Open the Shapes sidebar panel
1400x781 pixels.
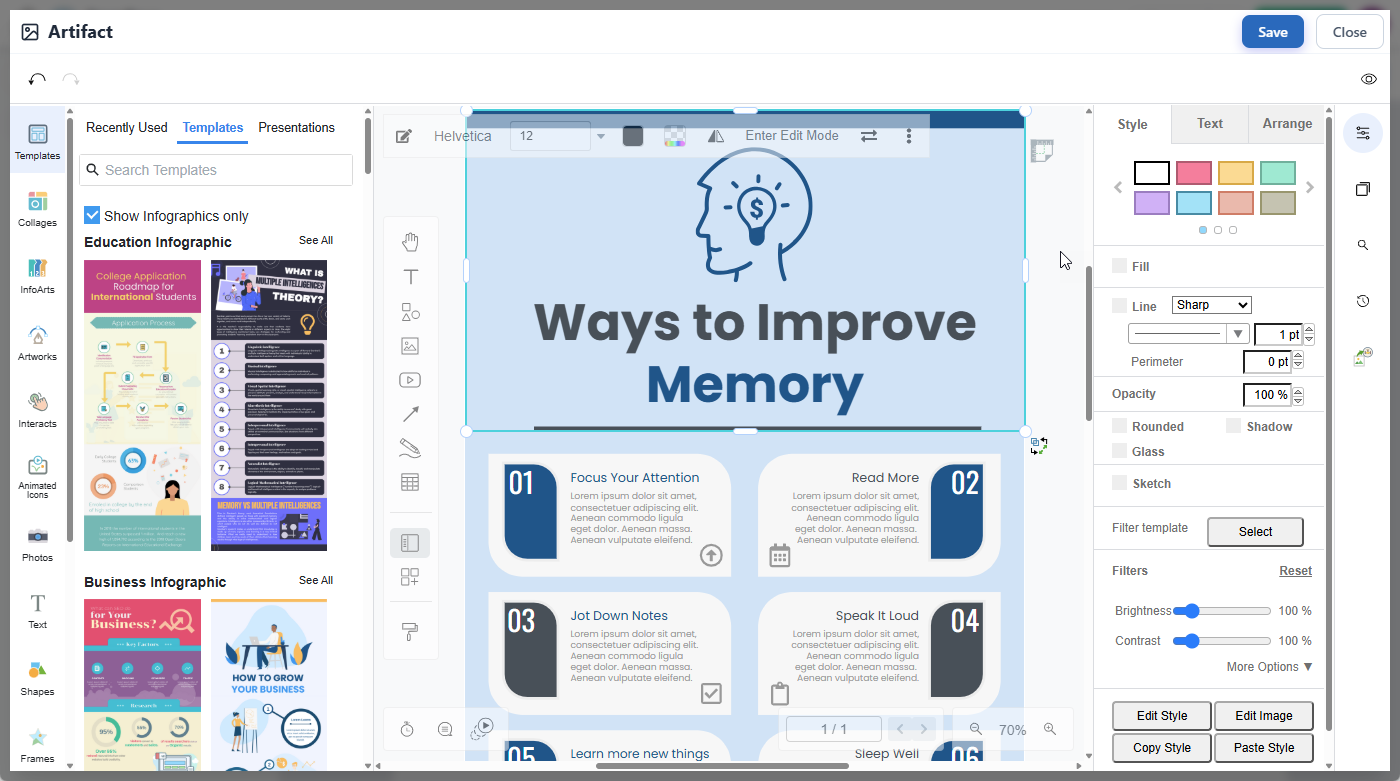[37, 678]
